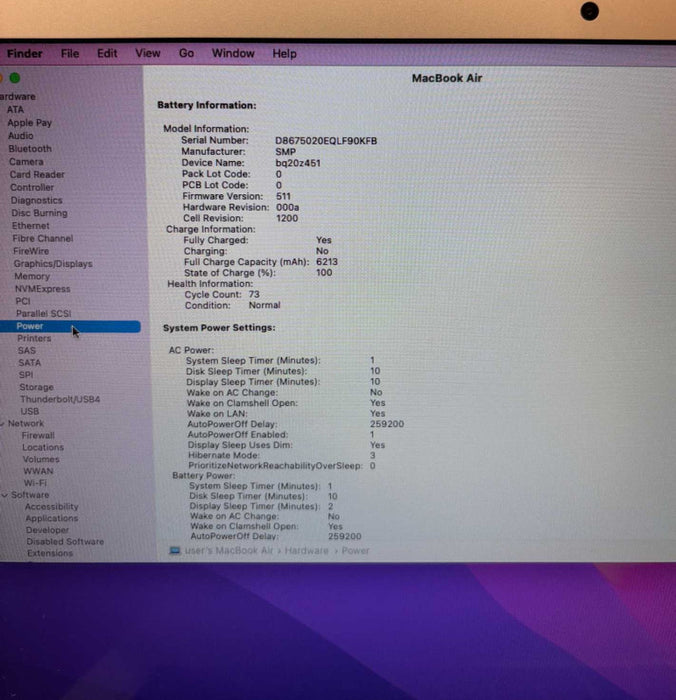Image resolution: width=676 pixels, height=700 pixels.
Task: Select Wi-Fi under Network
Action: pyautogui.click(x=35, y=483)
